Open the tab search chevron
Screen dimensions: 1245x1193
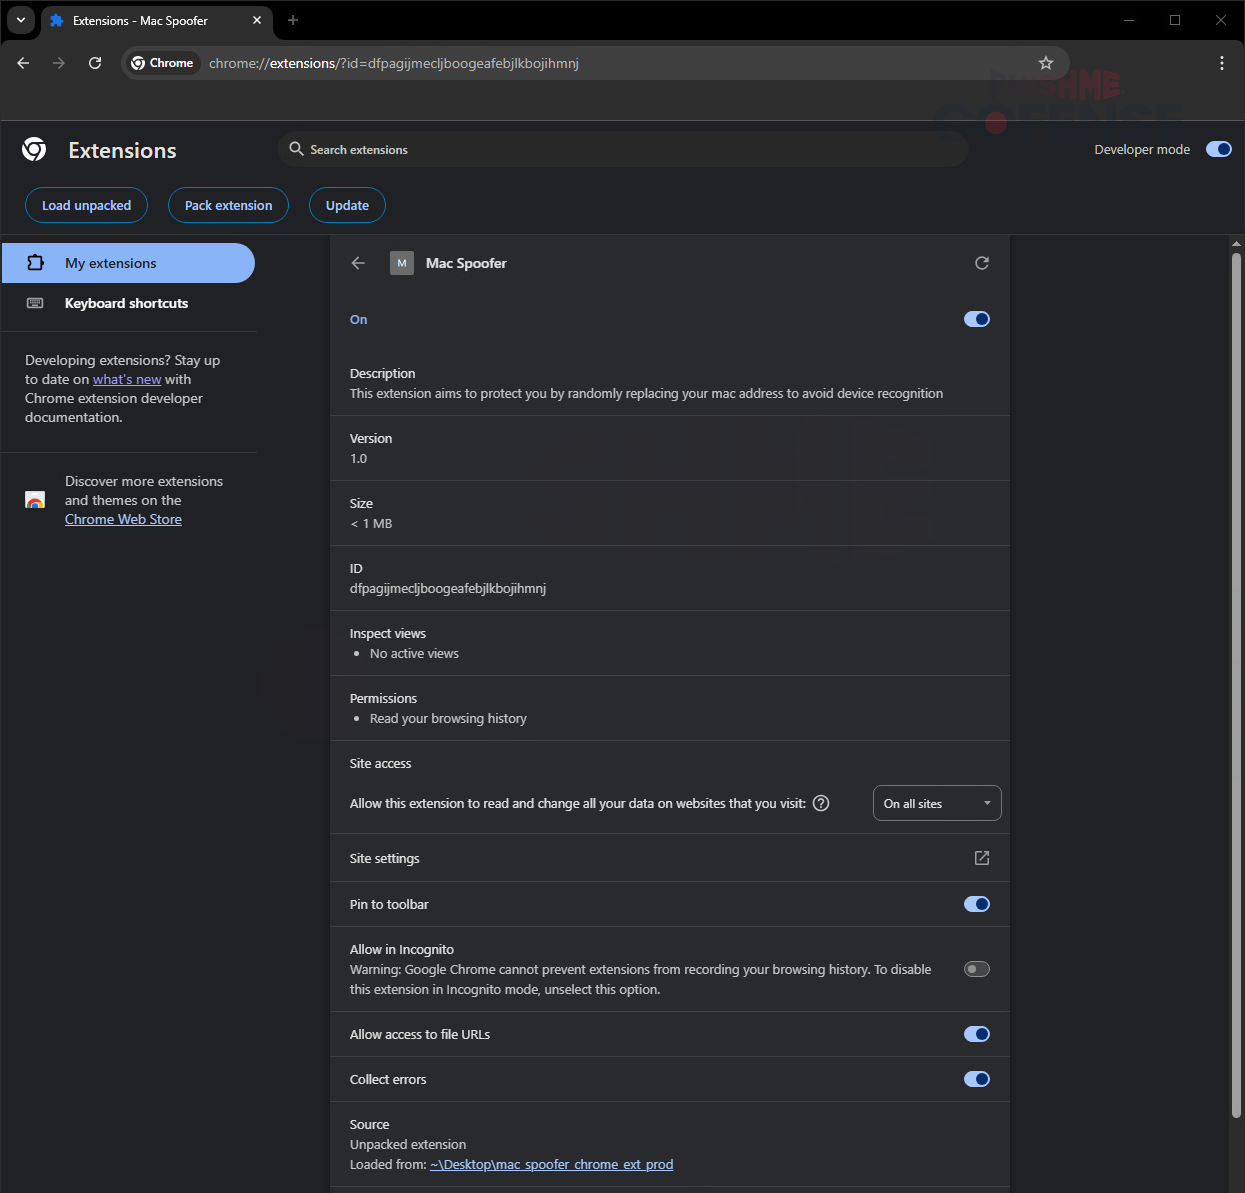point(21,20)
